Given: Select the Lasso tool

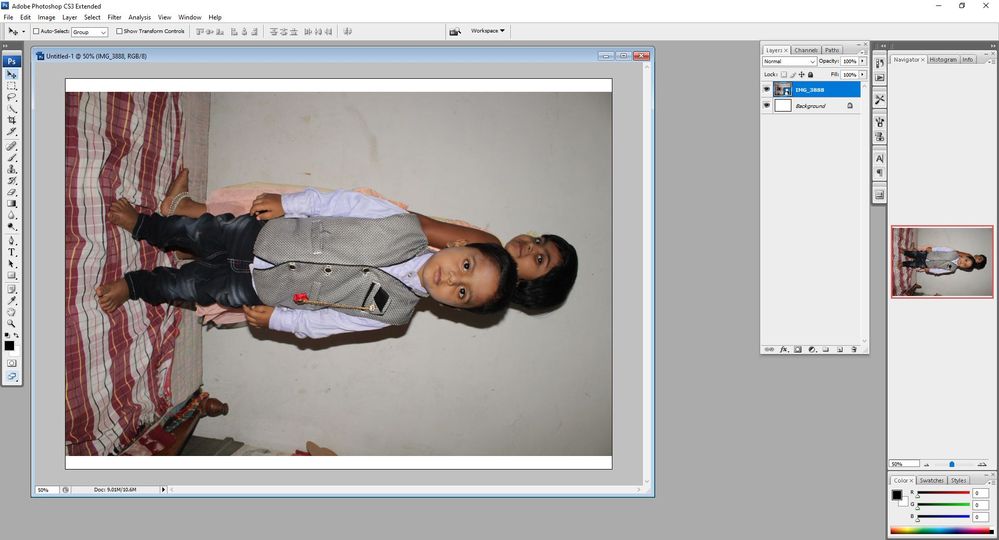Looking at the screenshot, I should point(11,97).
